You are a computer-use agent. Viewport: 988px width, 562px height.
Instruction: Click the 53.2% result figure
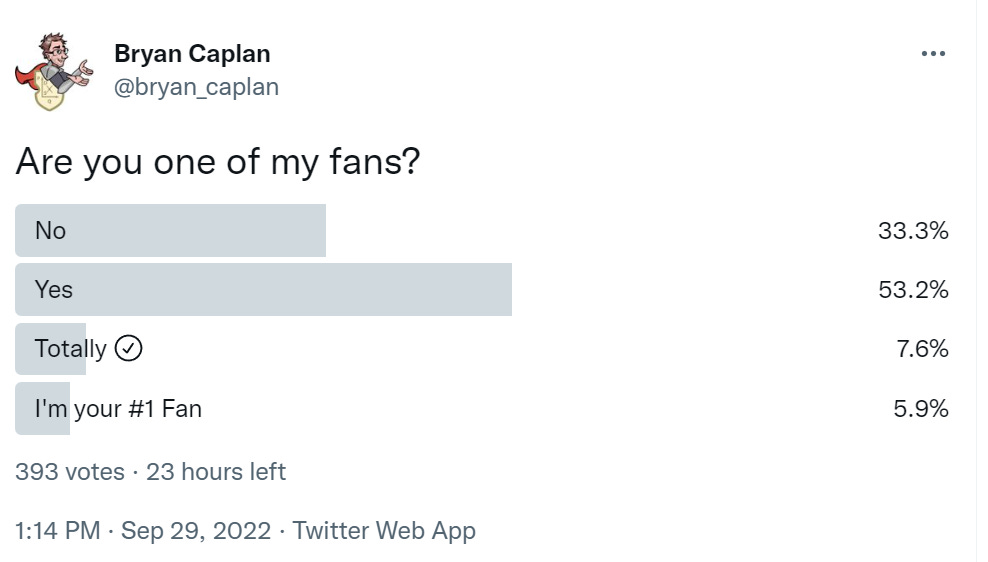912,290
